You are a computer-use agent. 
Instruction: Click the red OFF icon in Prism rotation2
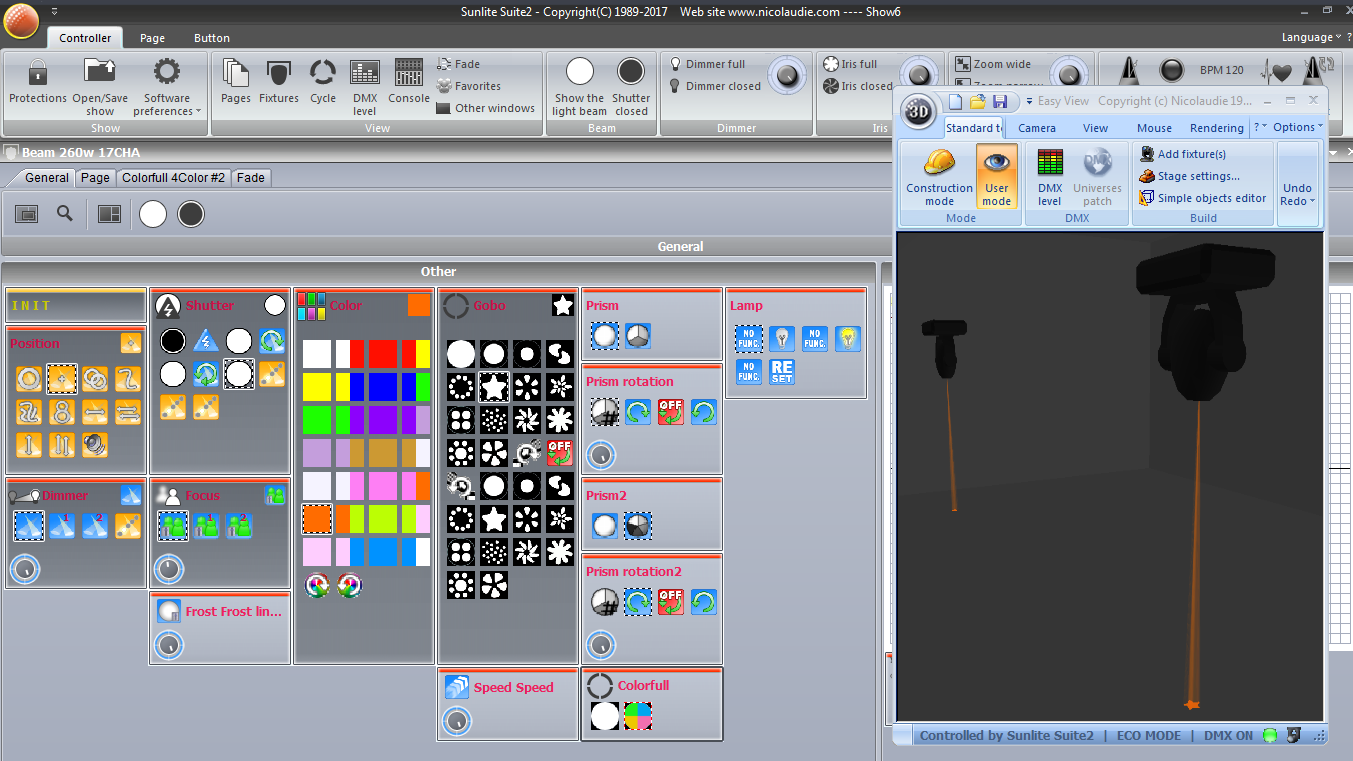click(x=671, y=602)
